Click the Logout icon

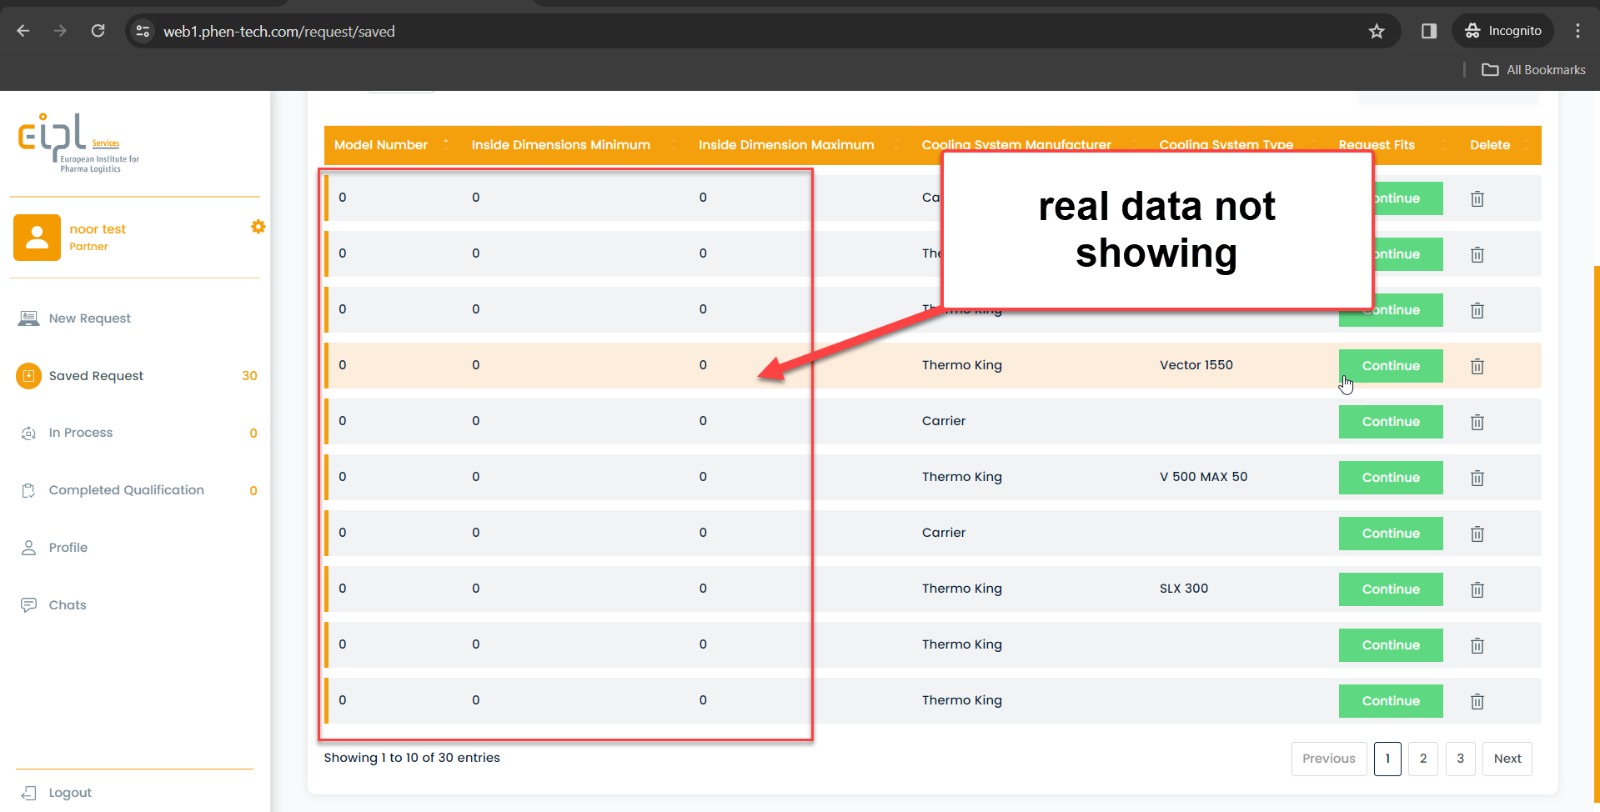(x=29, y=793)
